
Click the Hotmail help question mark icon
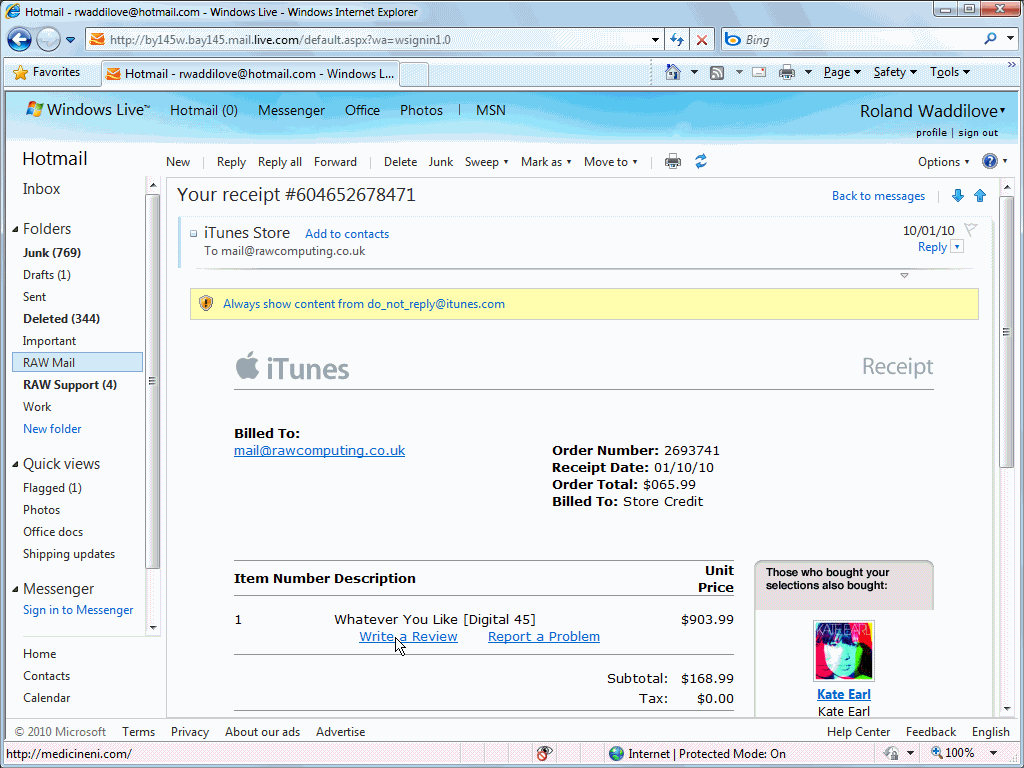click(x=990, y=162)
